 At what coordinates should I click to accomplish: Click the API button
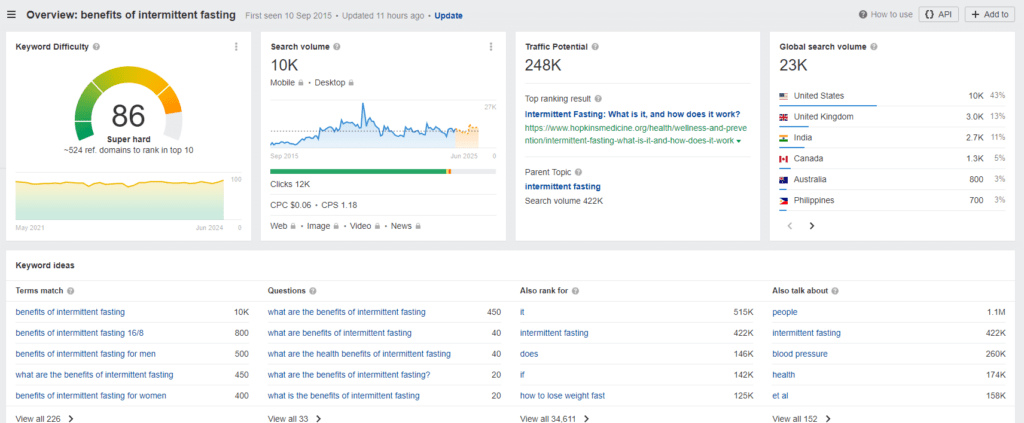[x=938, y=14]
